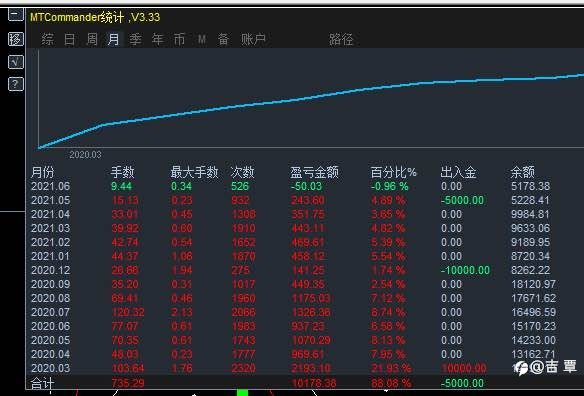The width and height of the screenshot is (584, 396).
Task: Switch to the 周 weekly tab
Action: (92, 39)
